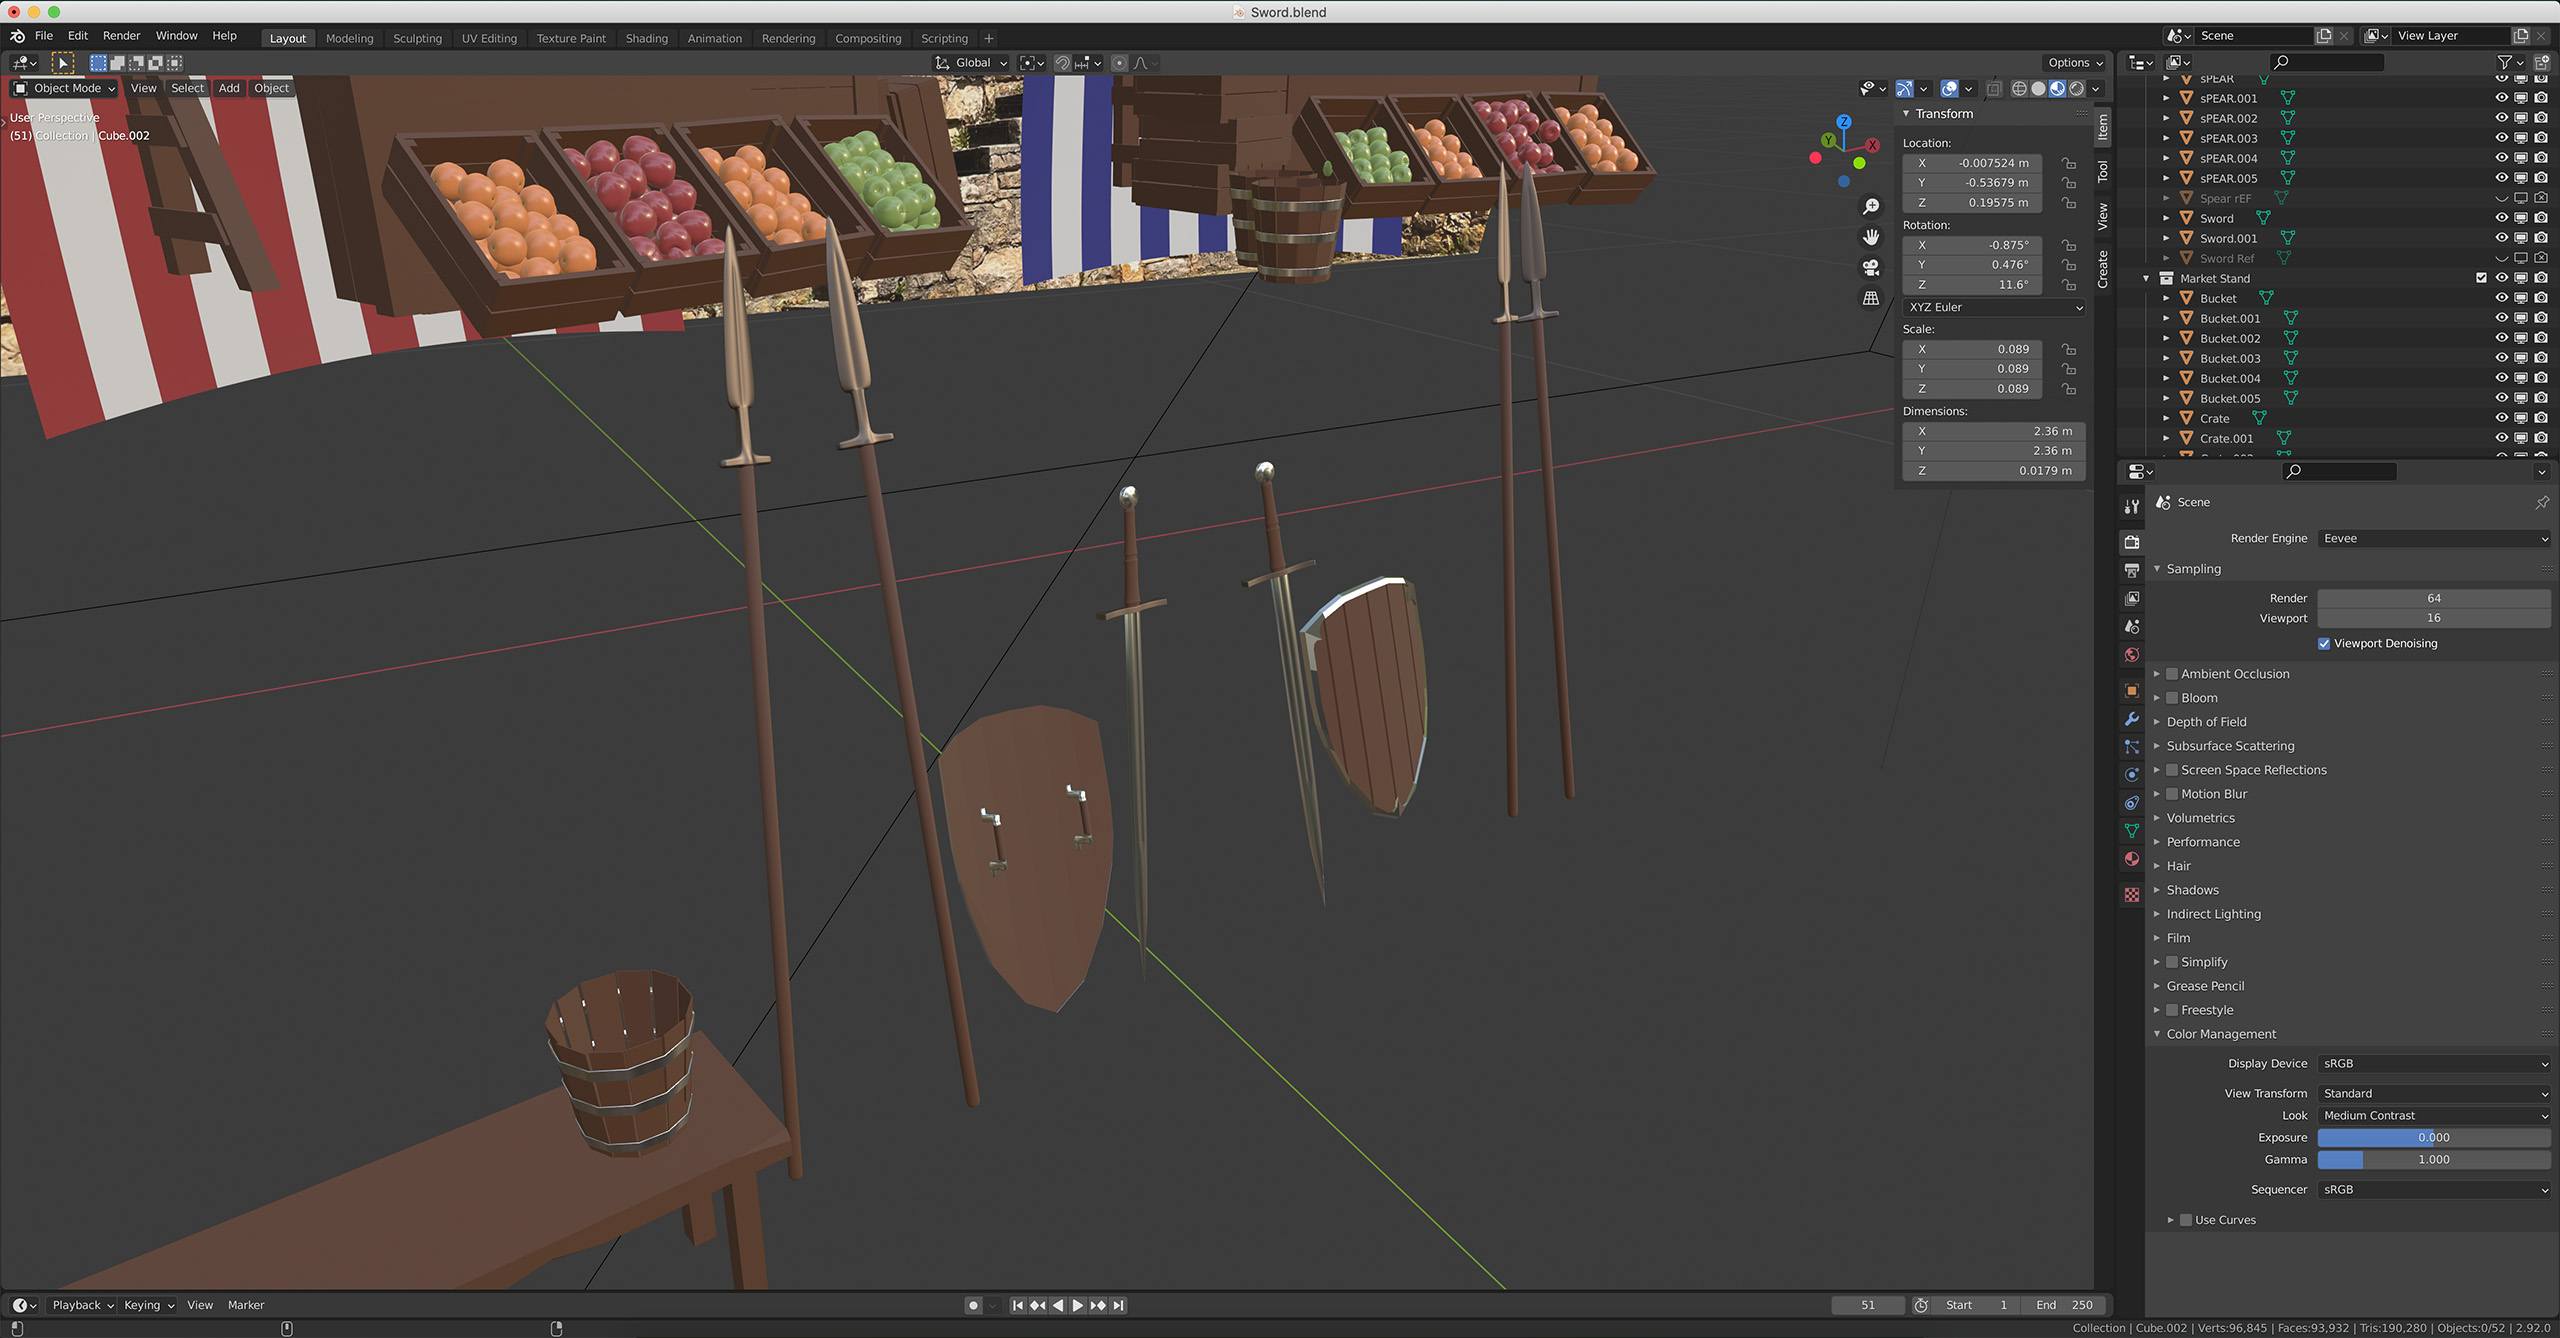This screenshot has height=1338, width=2560.
Task: Toggle render camera icon for Sword
Action: click(x=2541, y=218)
